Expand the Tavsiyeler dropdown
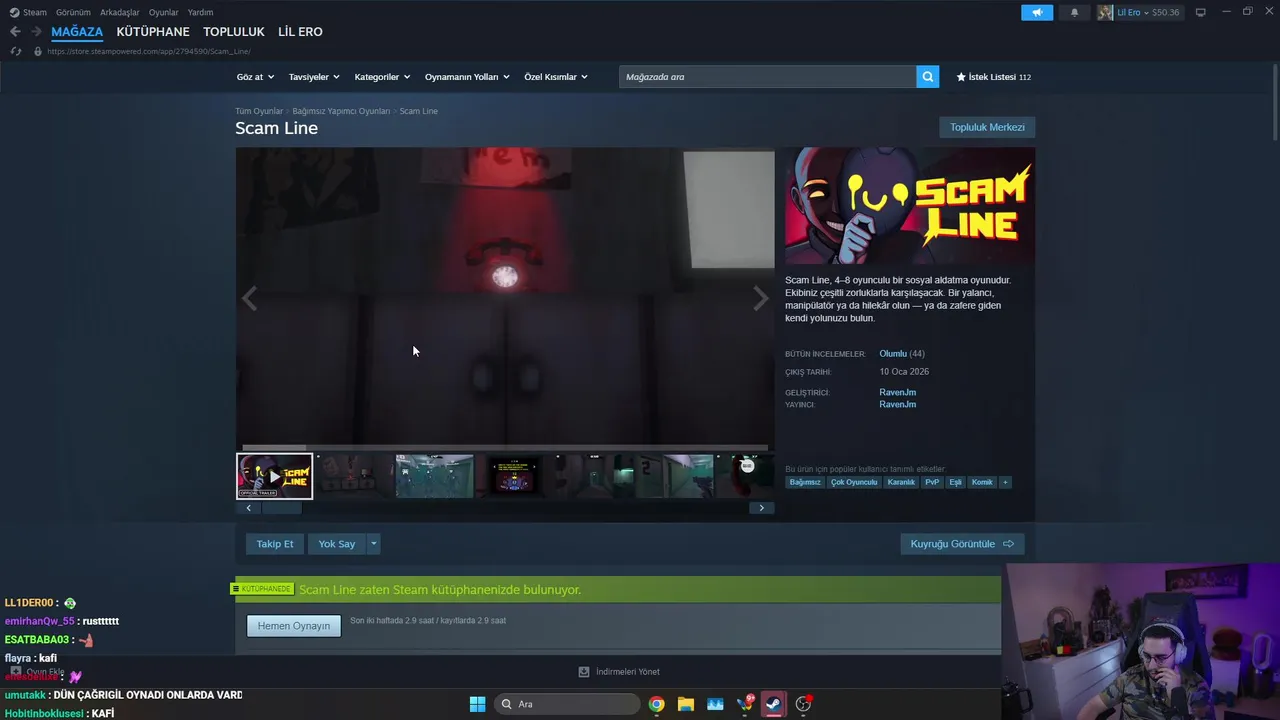Image resolution: width=1280 pixels, height=720 pixels. click(x=314, y=77)
